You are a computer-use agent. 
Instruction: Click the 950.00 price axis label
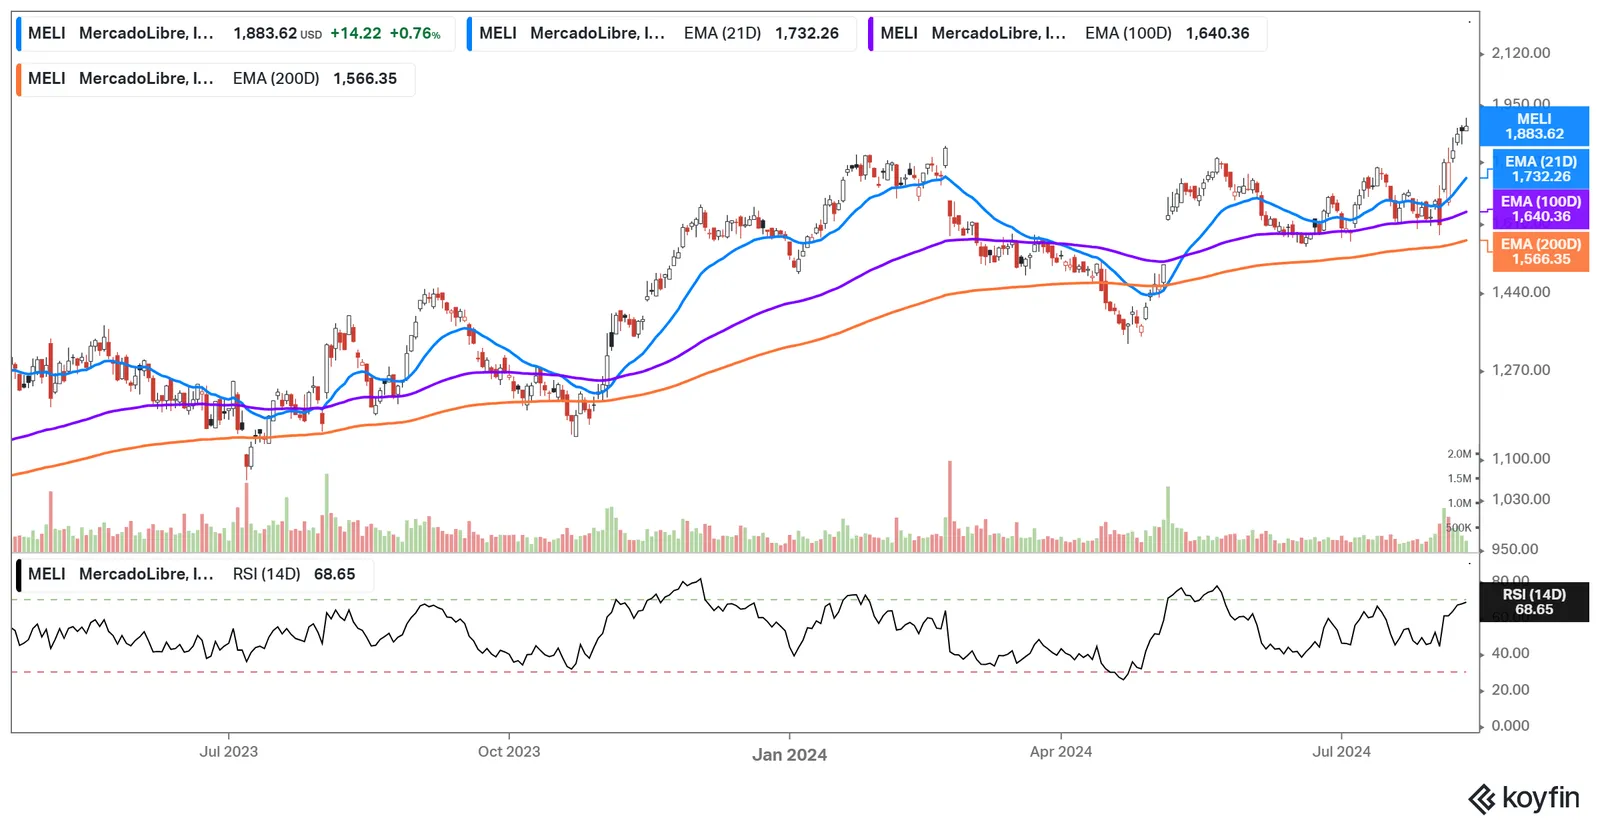tap(1515, 549)
